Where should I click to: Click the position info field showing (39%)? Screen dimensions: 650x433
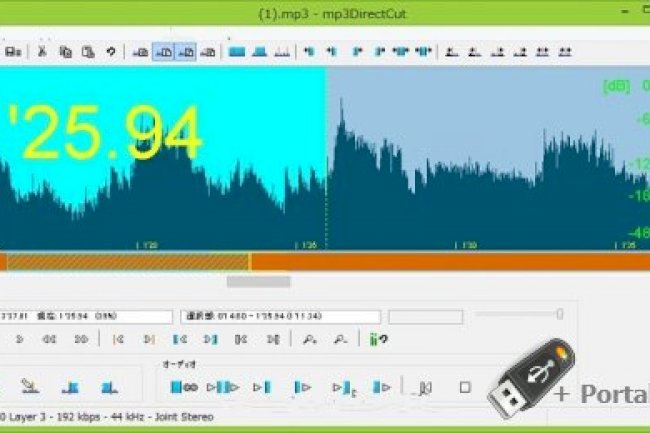[86, 317]
